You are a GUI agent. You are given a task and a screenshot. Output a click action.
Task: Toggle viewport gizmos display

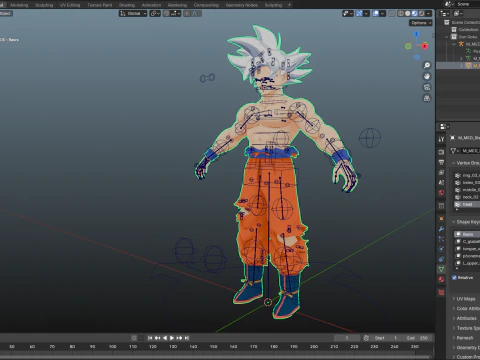[x=359, y=13]
